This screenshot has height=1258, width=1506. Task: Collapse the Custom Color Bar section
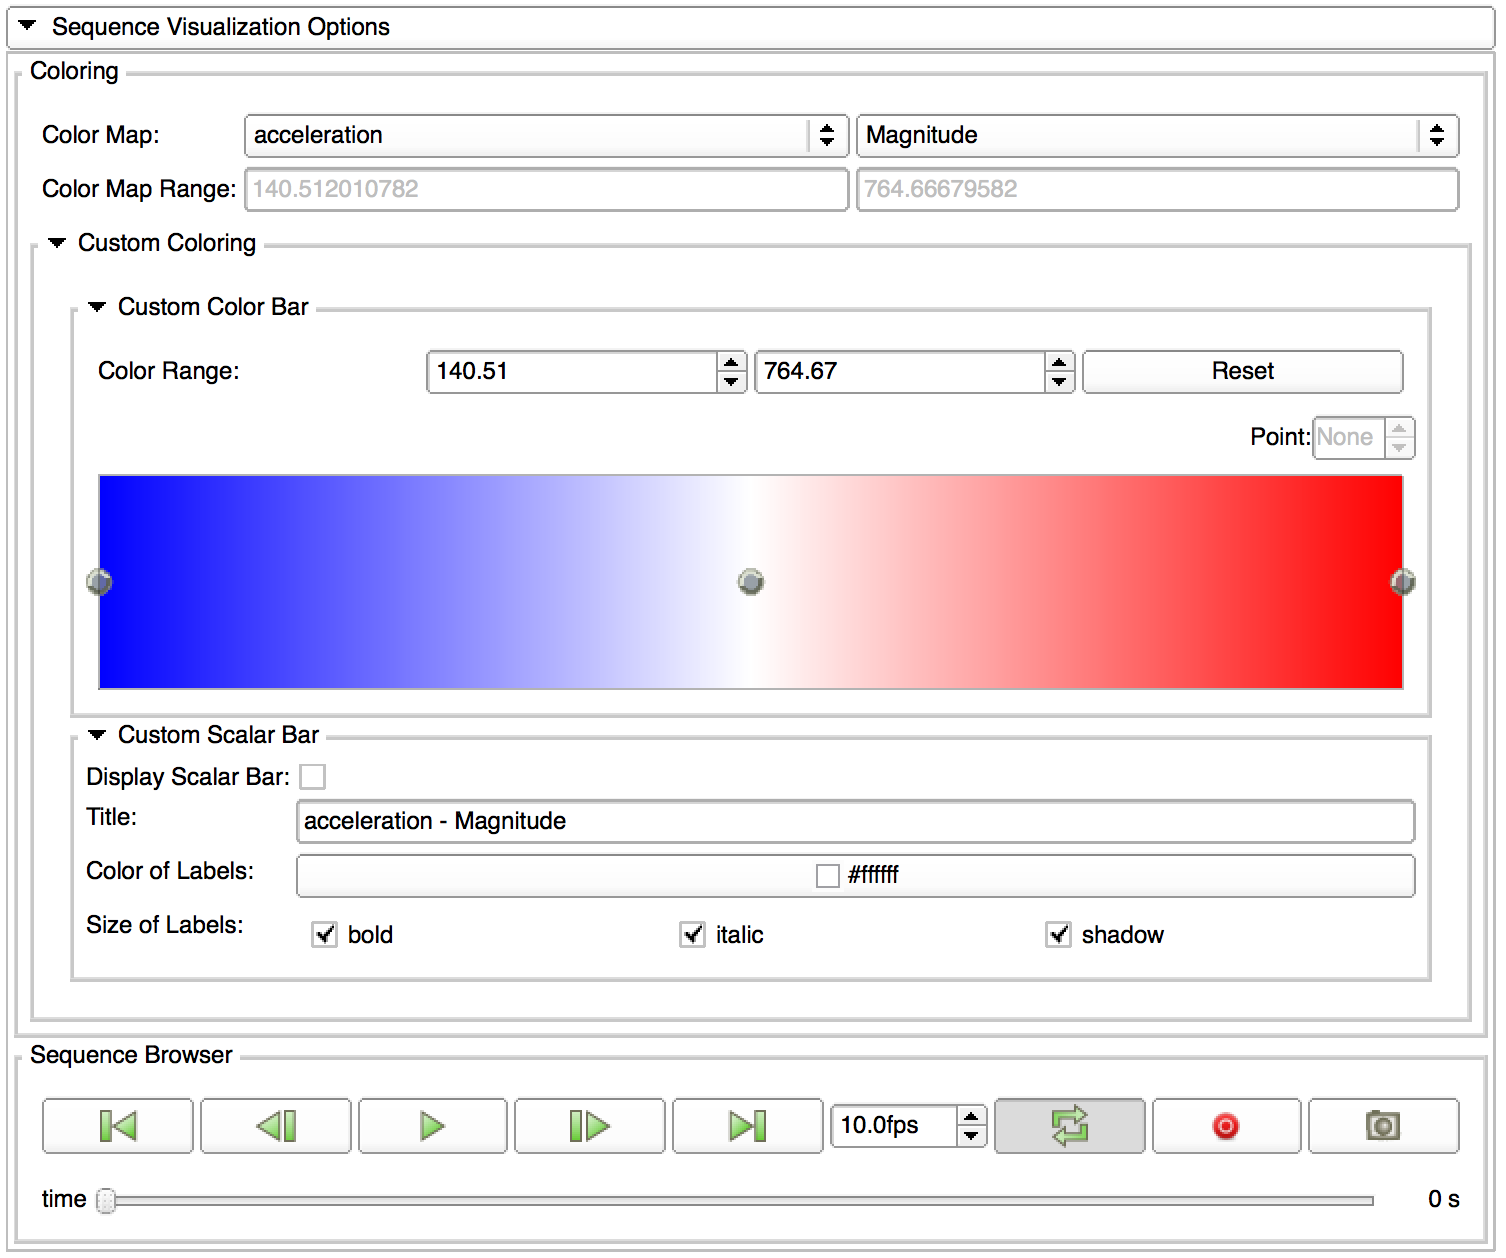pos(97,307)
